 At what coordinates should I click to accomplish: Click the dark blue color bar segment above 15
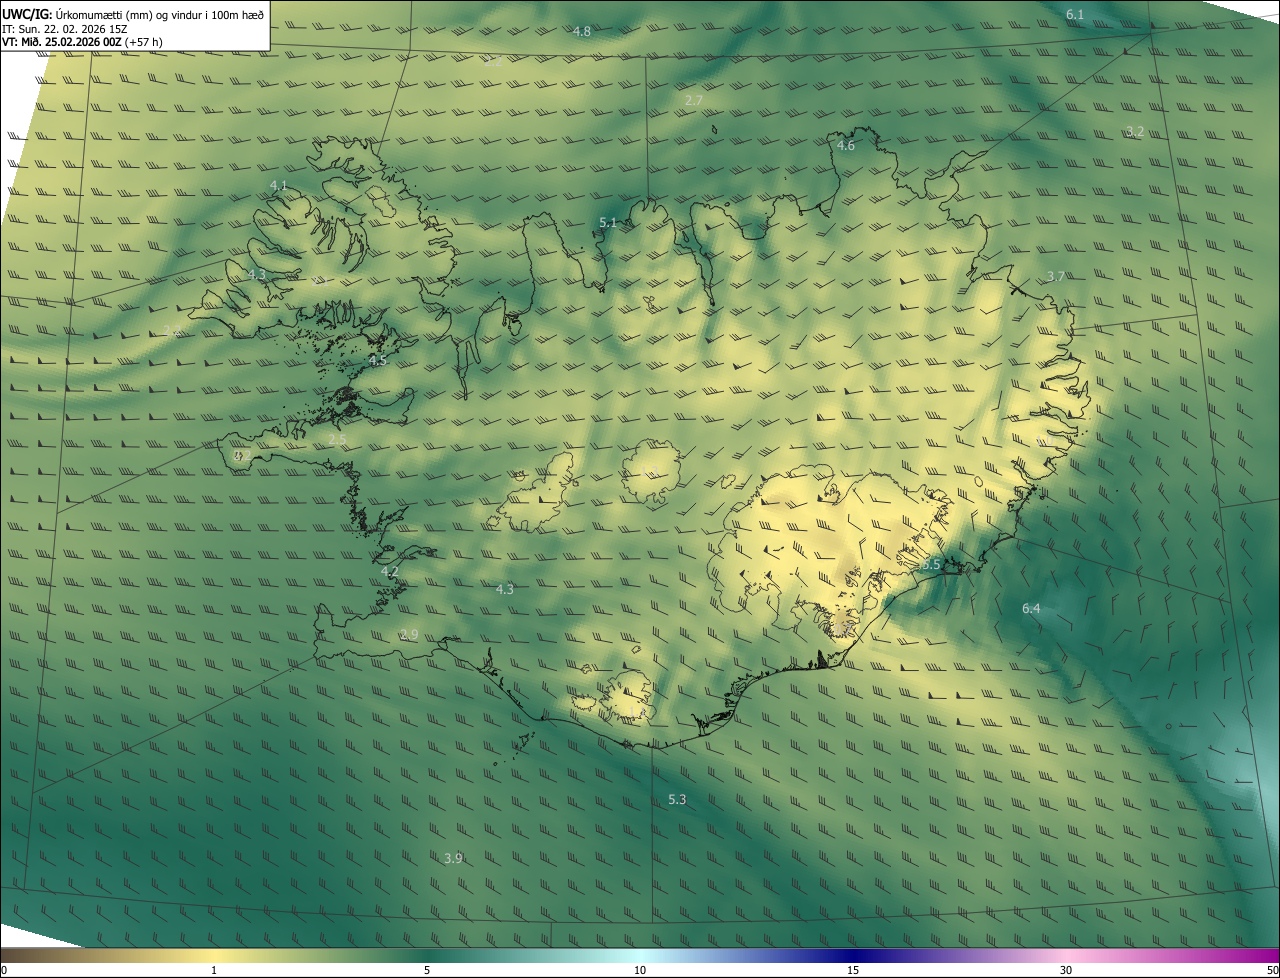pos(853,955)
